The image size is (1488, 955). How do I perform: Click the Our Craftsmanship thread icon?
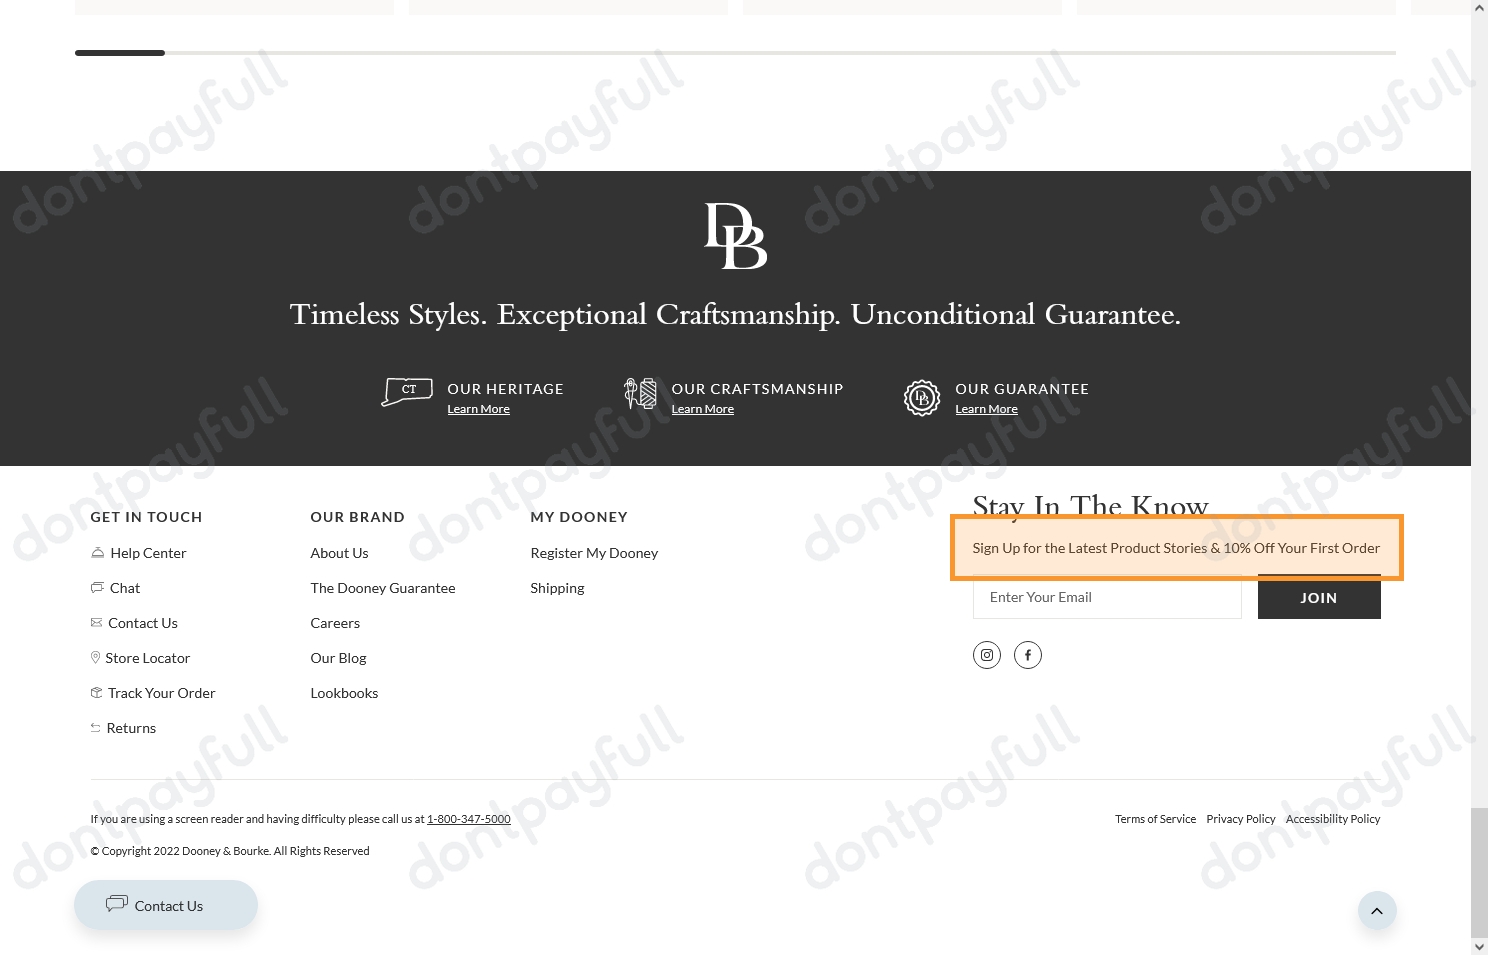640,394
